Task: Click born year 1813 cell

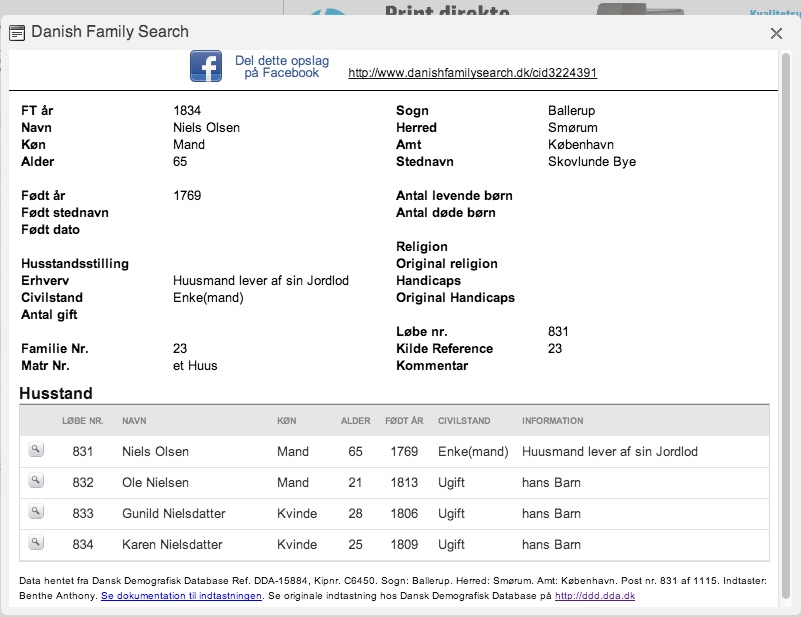Action: point(404,483)
